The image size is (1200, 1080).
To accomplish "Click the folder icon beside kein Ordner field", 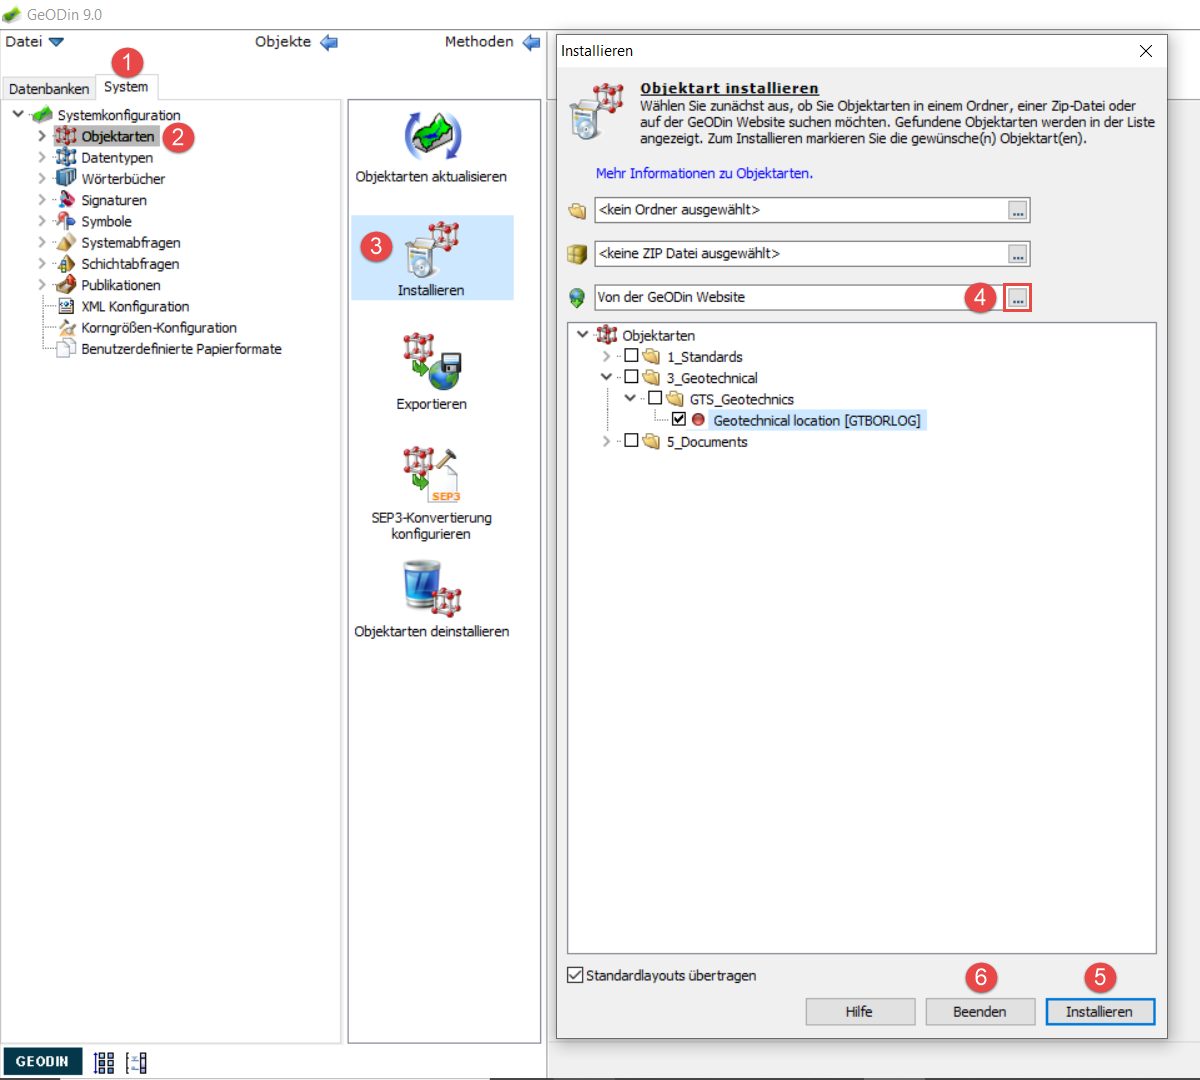I will 577,211.
